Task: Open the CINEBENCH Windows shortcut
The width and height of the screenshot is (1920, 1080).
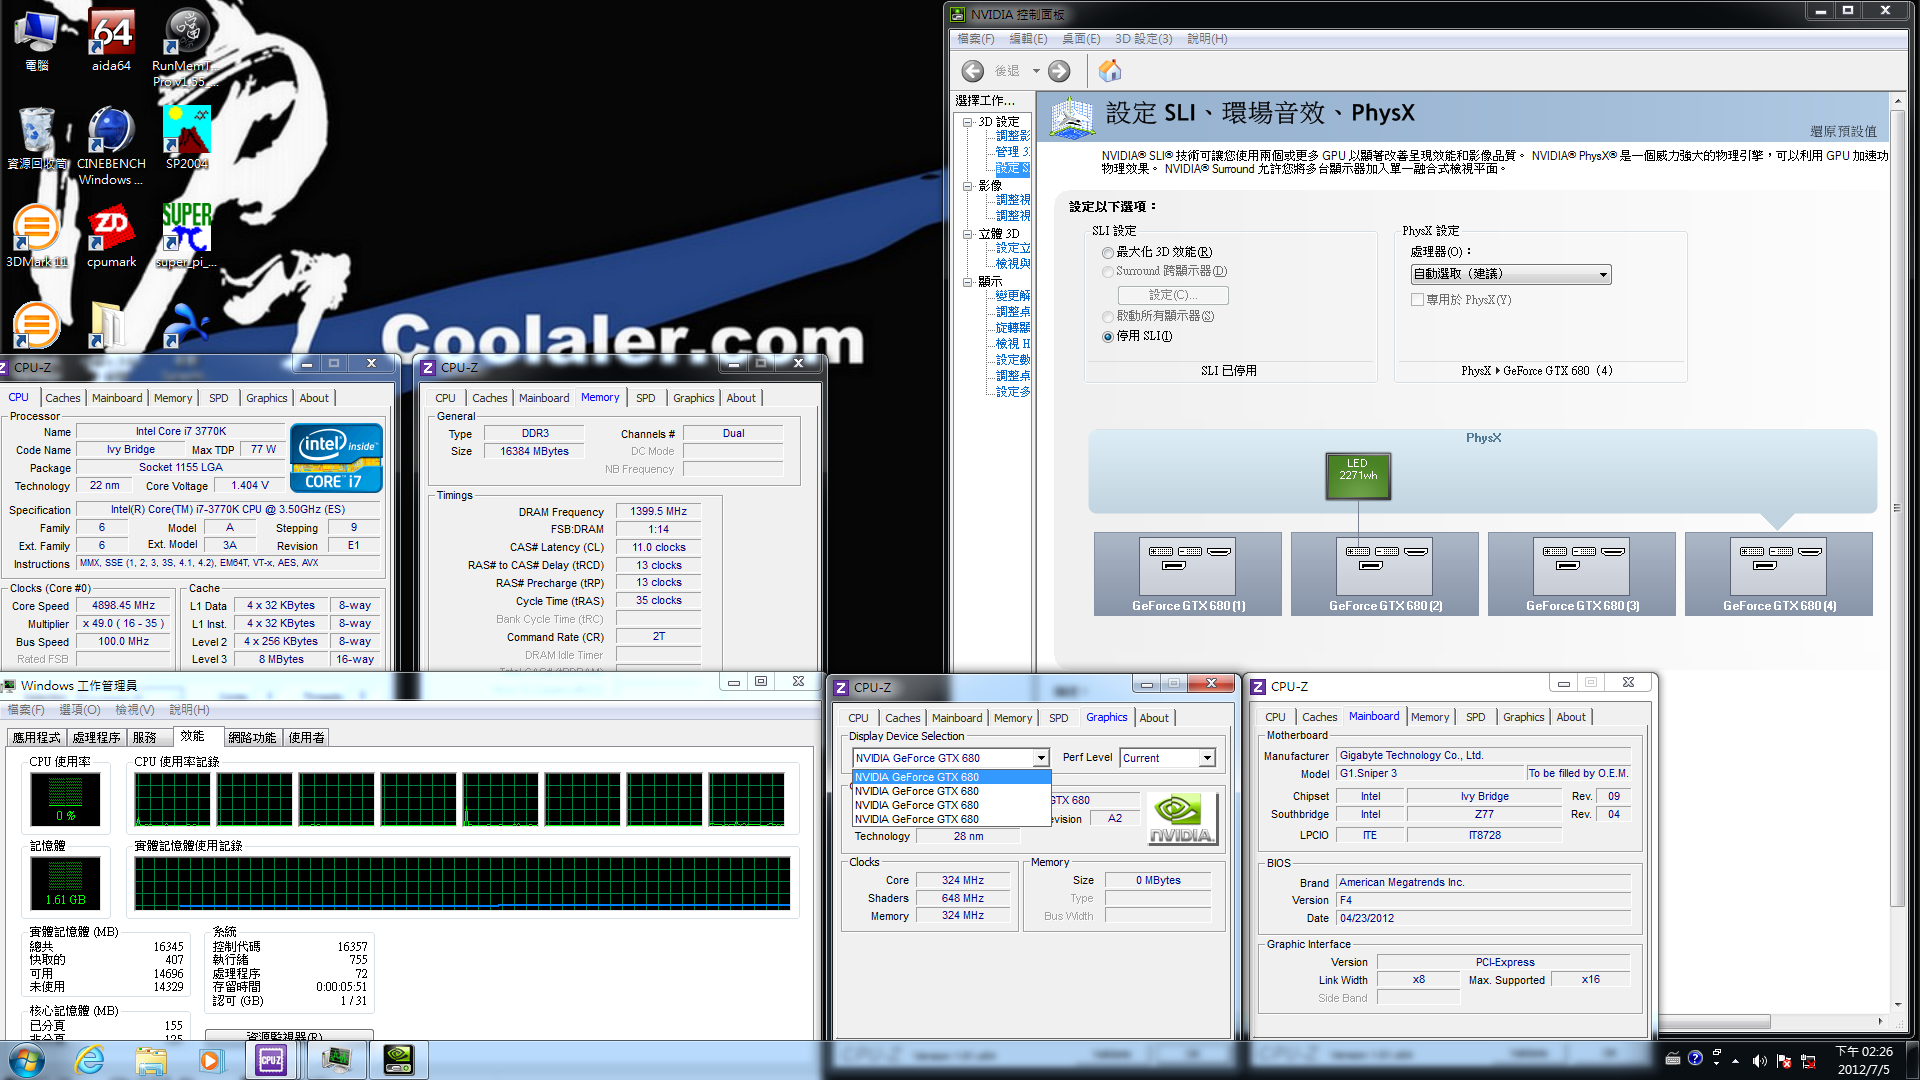Action: (111, 145)
